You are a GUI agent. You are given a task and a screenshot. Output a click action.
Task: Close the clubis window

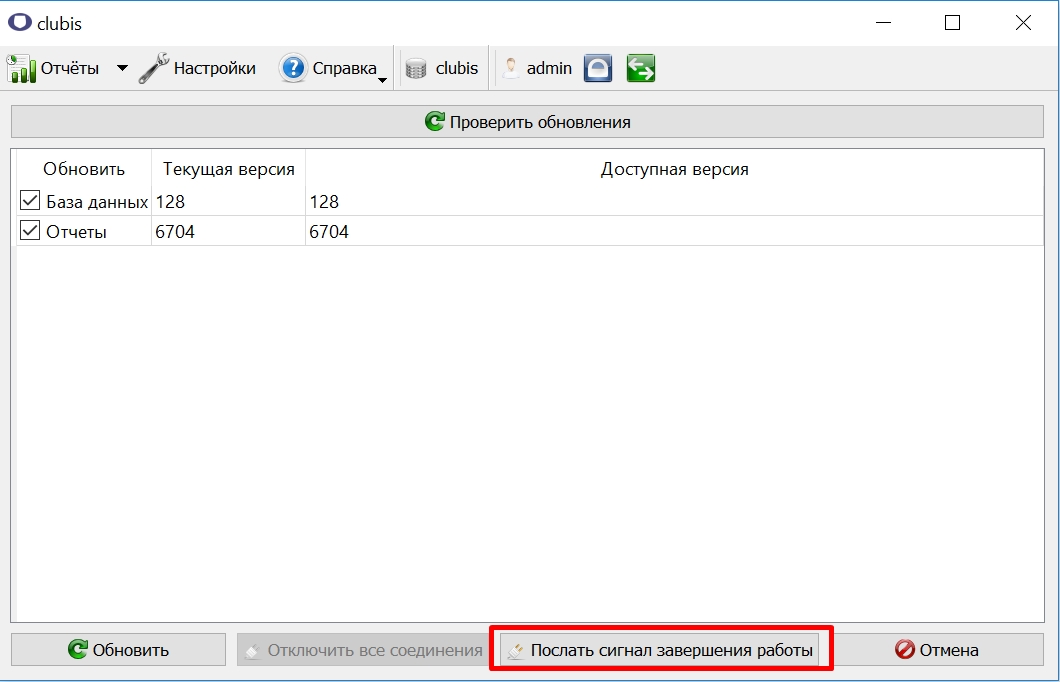coord(1023,23)
